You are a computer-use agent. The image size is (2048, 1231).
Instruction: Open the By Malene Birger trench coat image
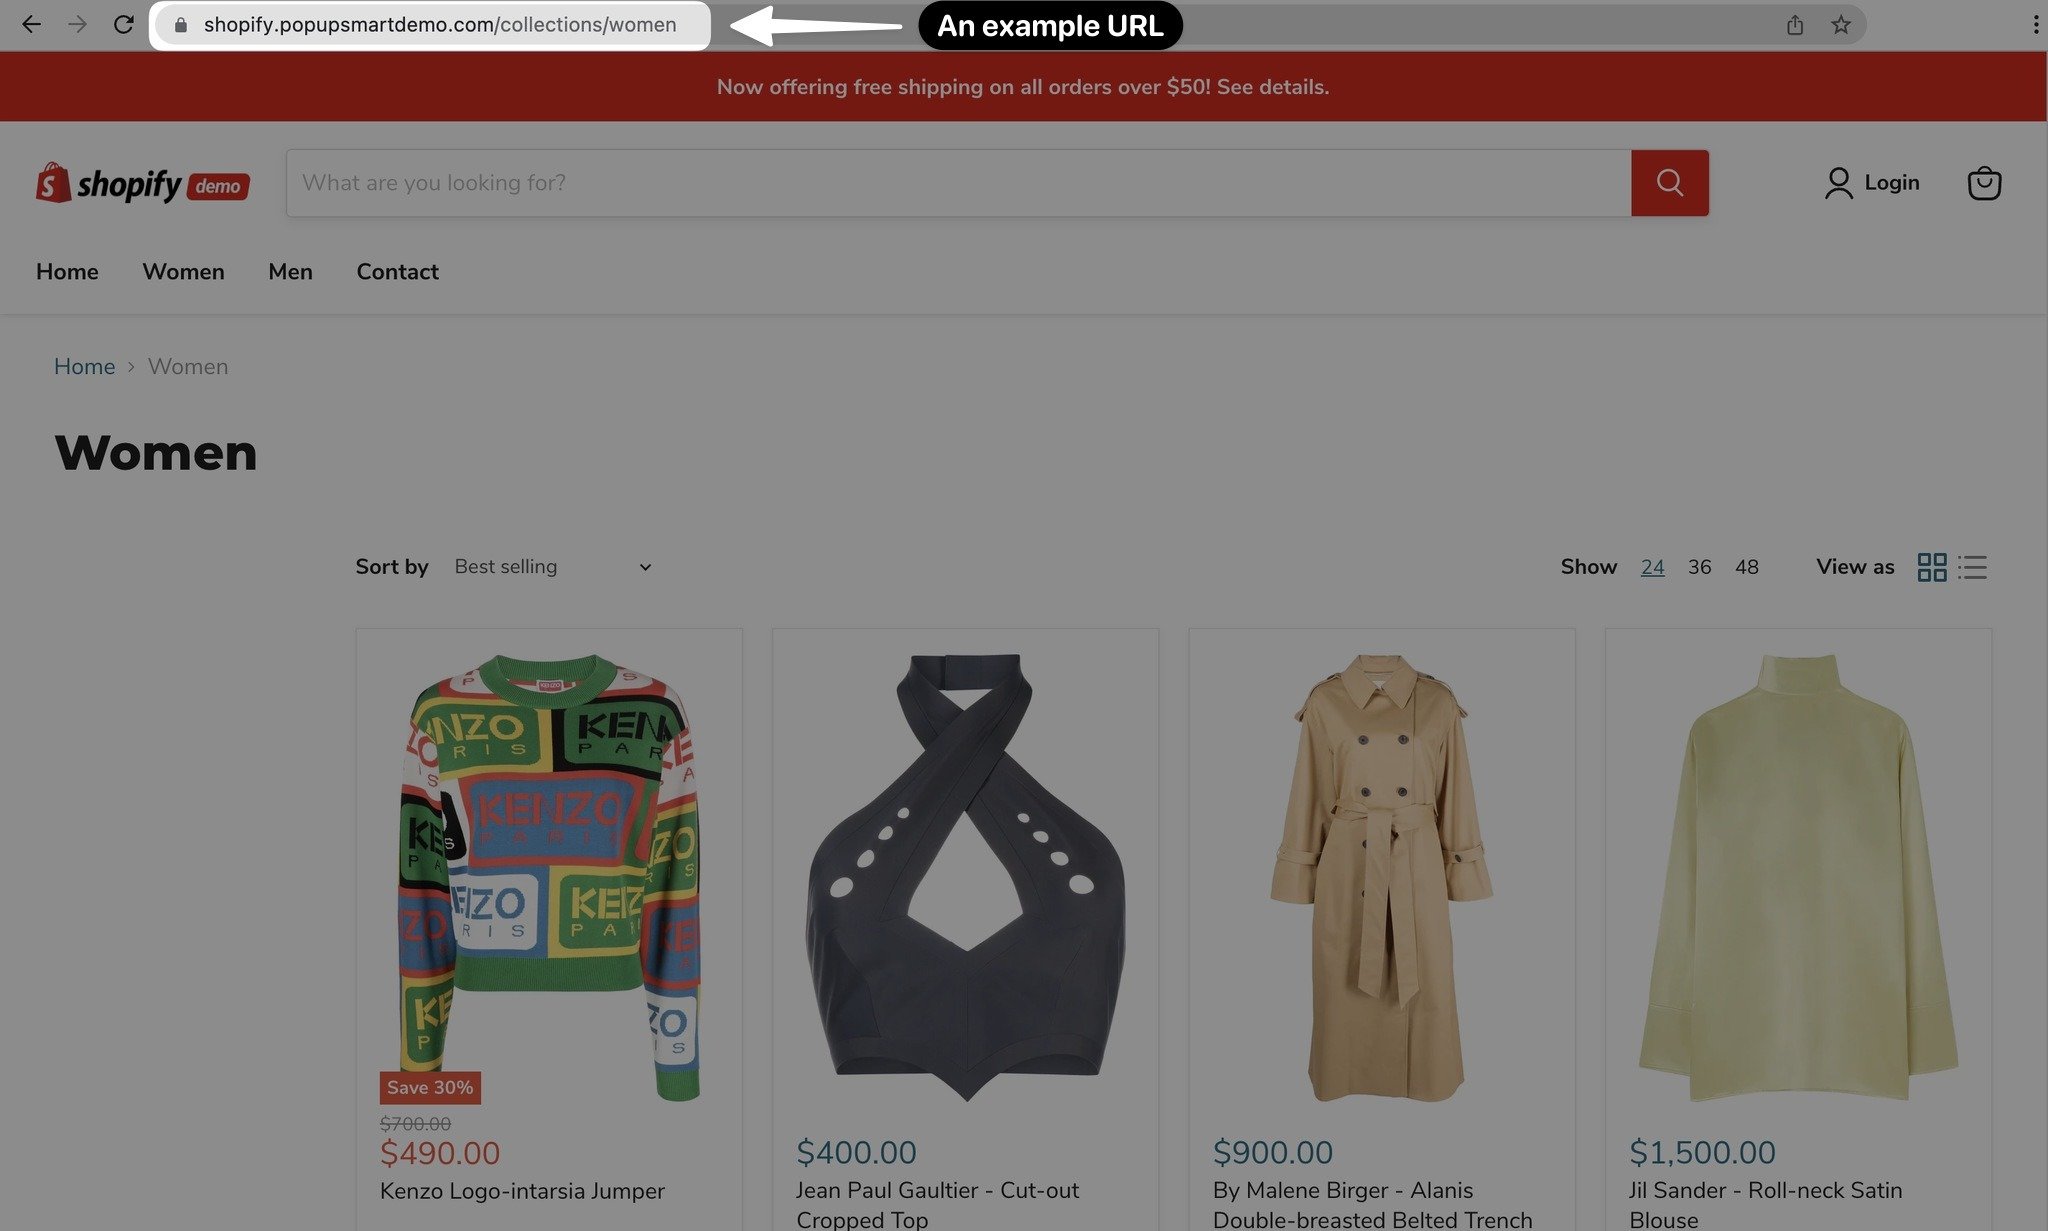click(x=1381, y=877)
